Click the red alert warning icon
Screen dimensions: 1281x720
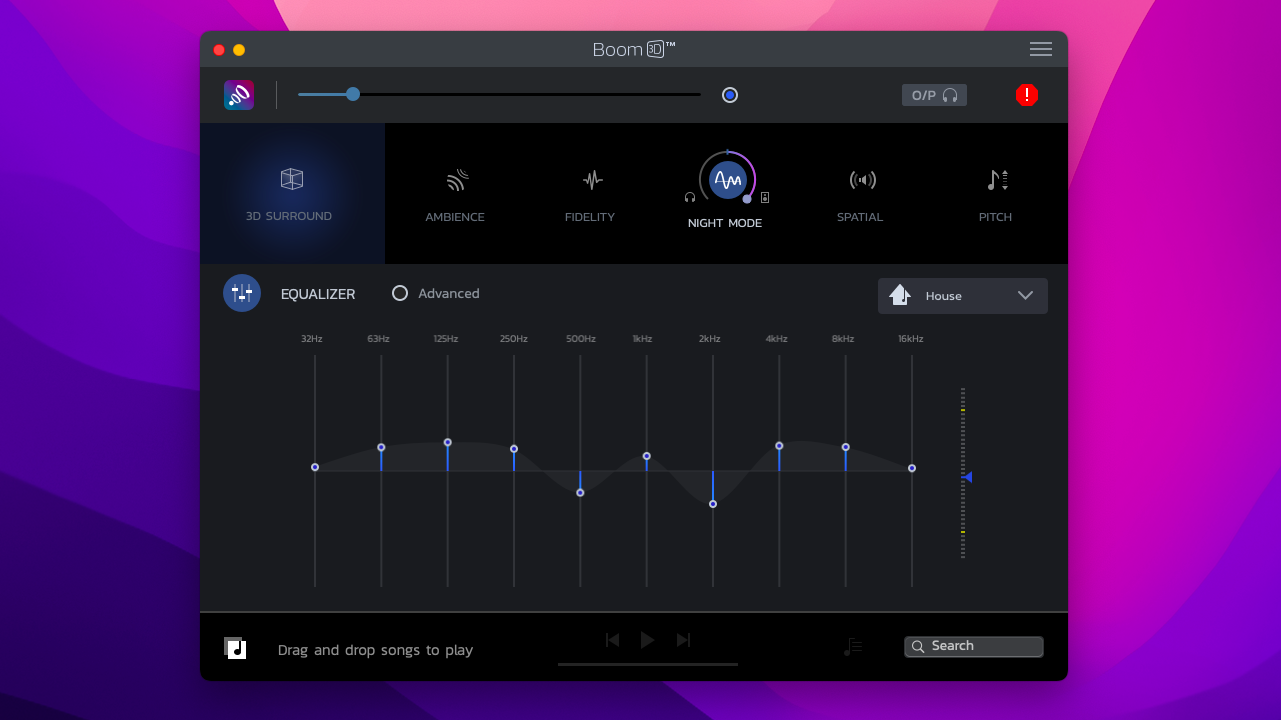click(x=1027, y=95)
